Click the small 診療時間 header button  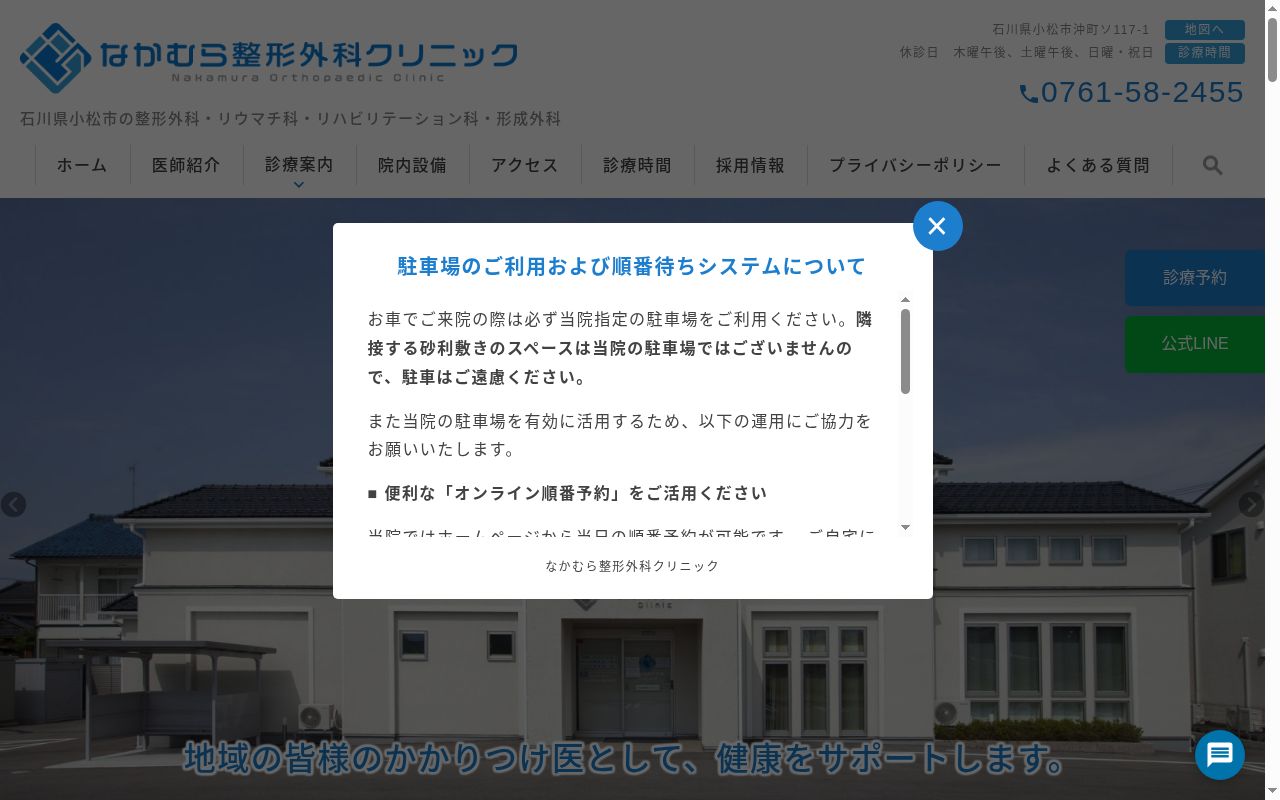pos(1205,53)
